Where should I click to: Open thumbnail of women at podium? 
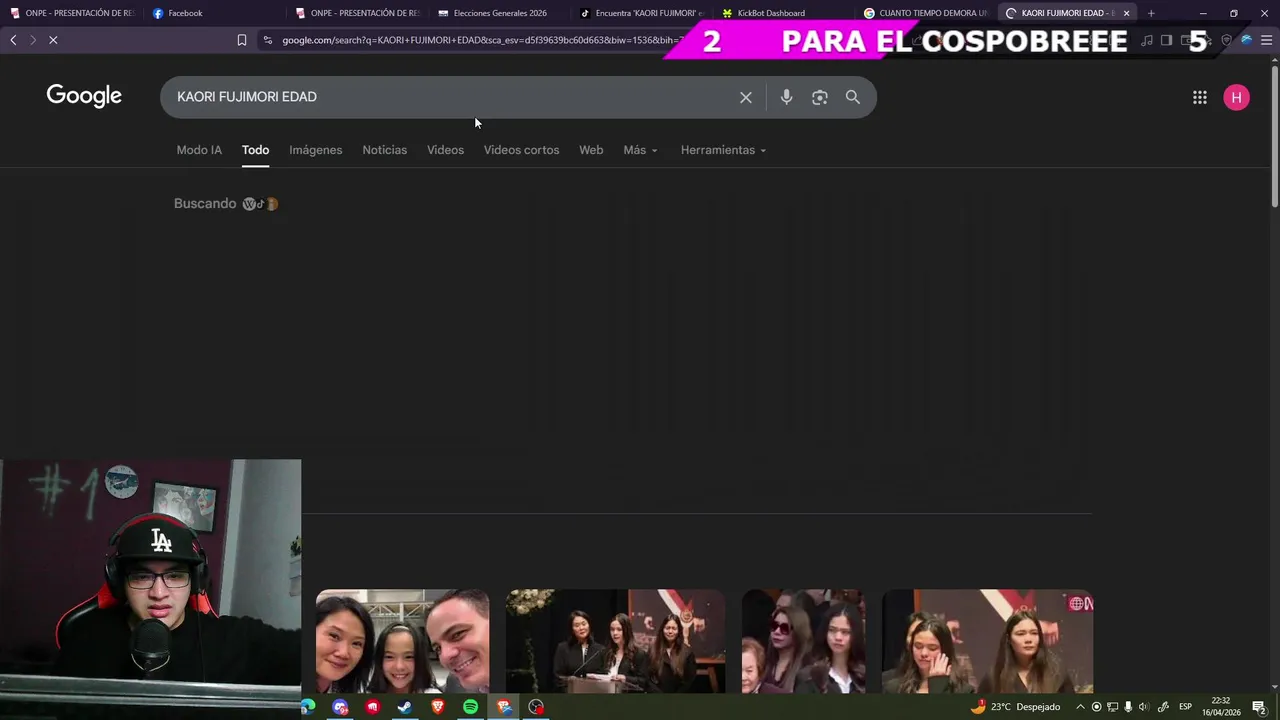(615, 641)
